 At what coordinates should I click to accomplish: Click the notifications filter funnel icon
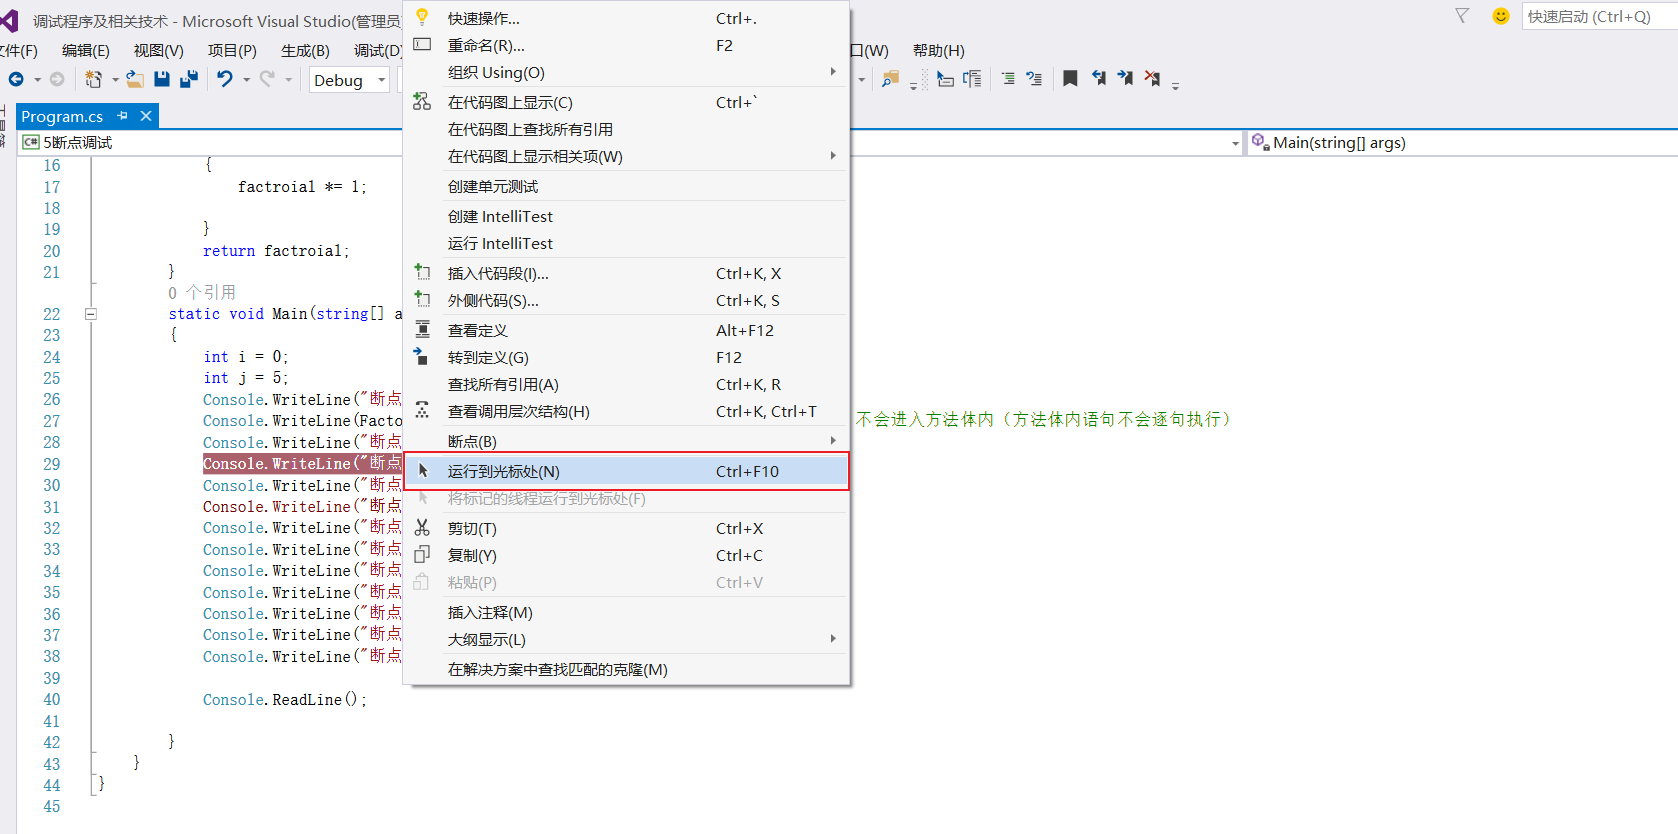pos(1462,16)
